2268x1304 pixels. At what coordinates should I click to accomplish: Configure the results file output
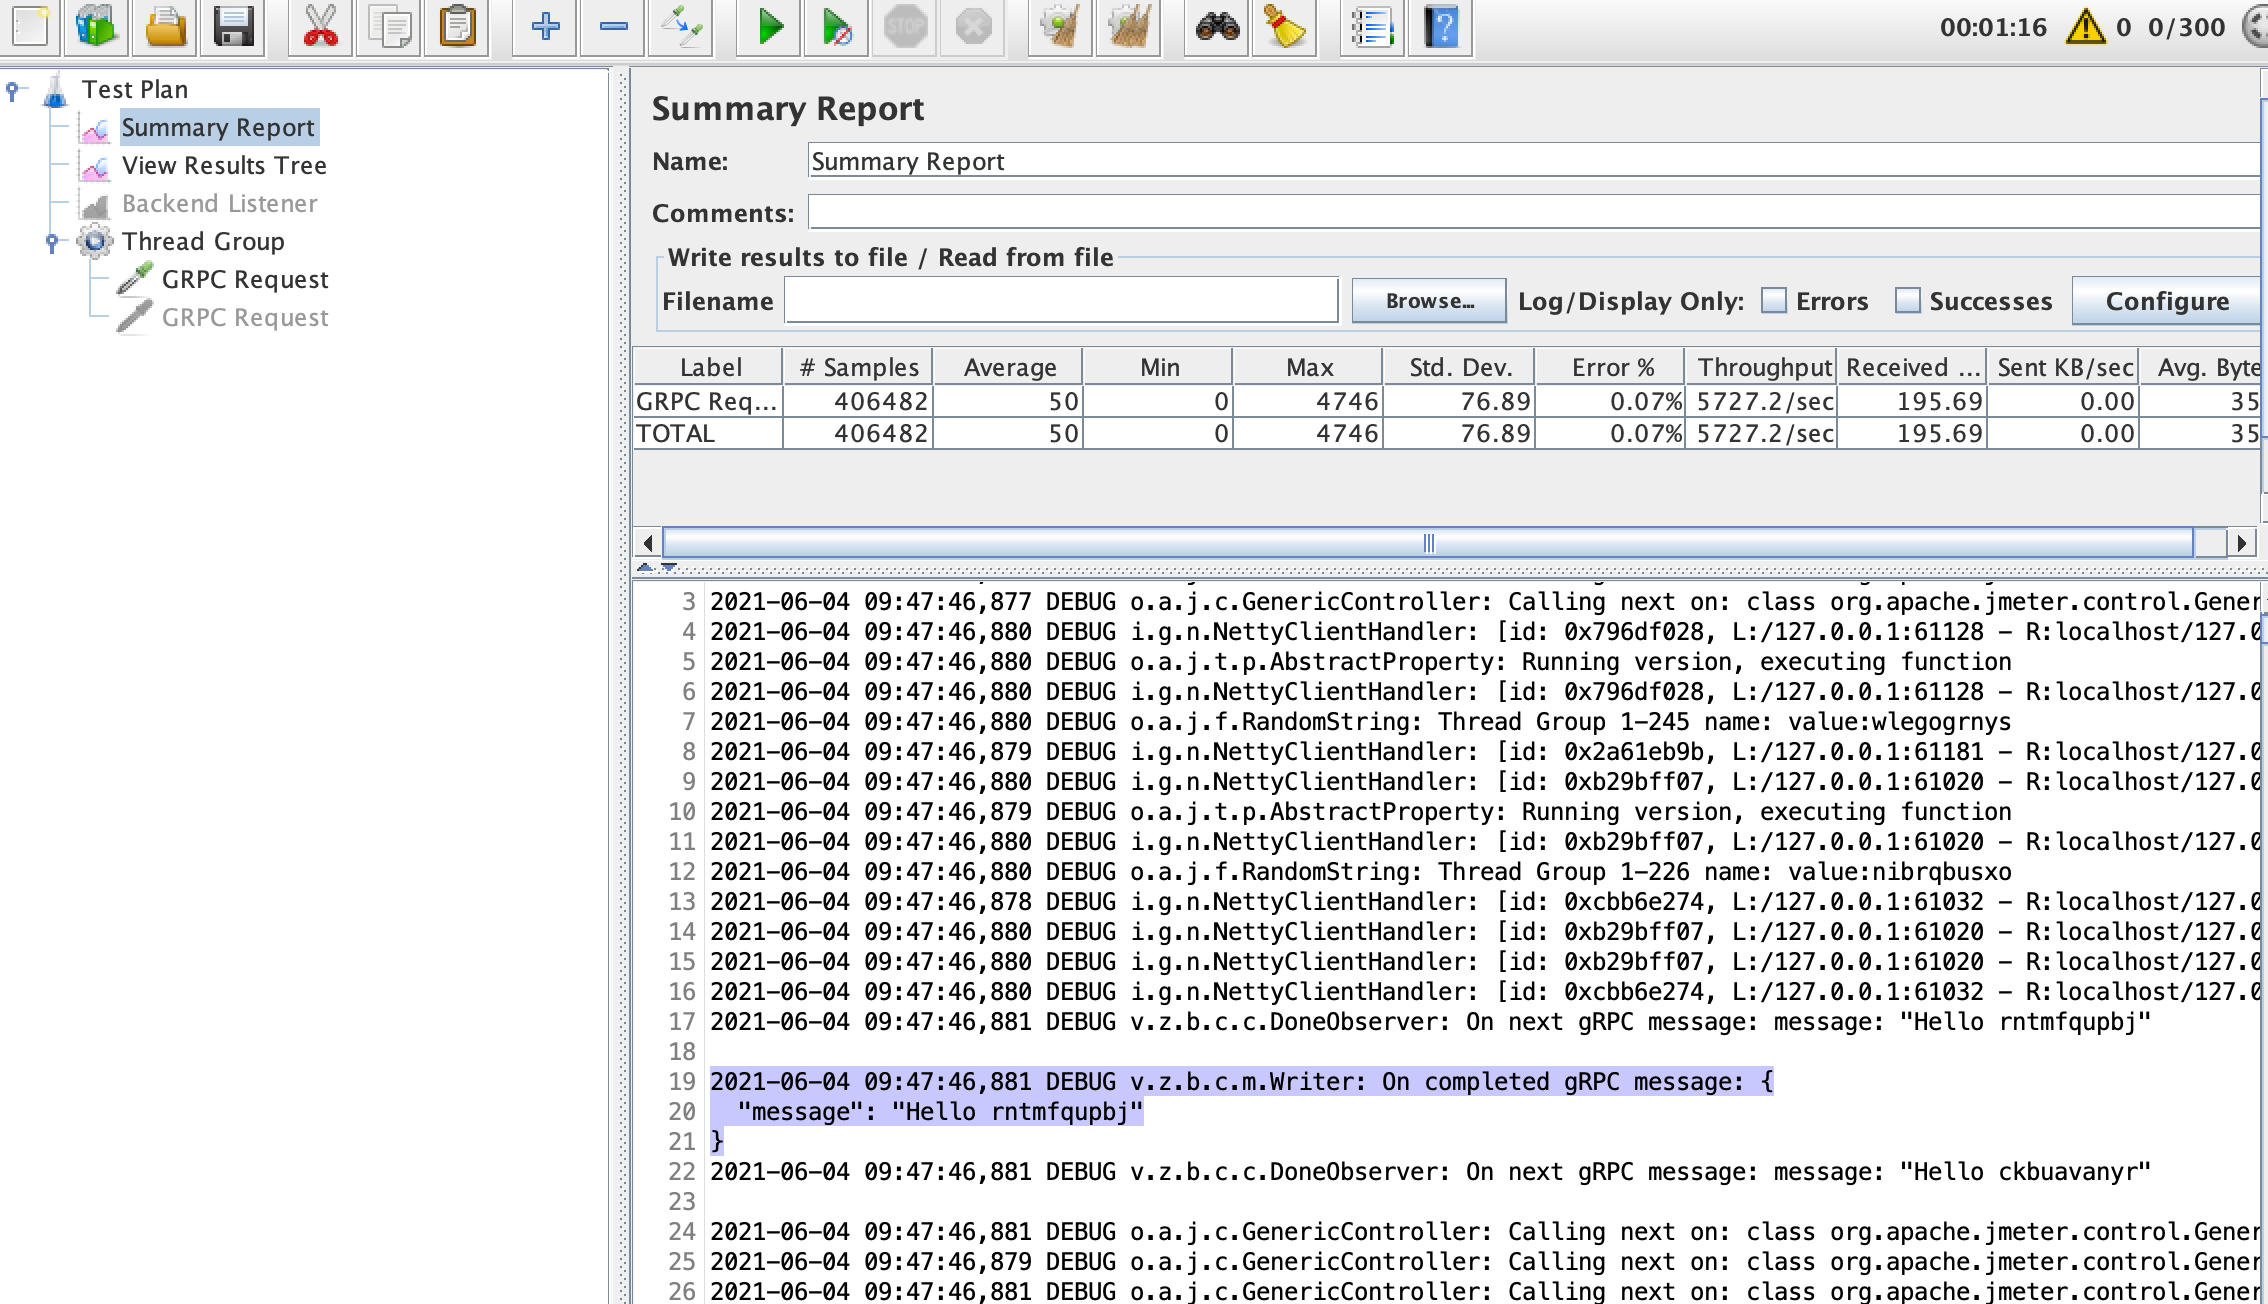pyautogui.click(x=2167, y=300)
